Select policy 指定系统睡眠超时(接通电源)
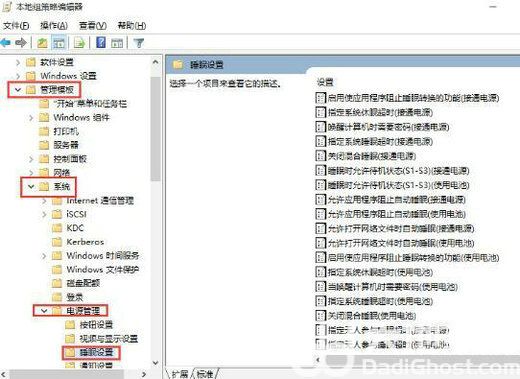The height and width of the screenshot is (379, 520). 374,141
